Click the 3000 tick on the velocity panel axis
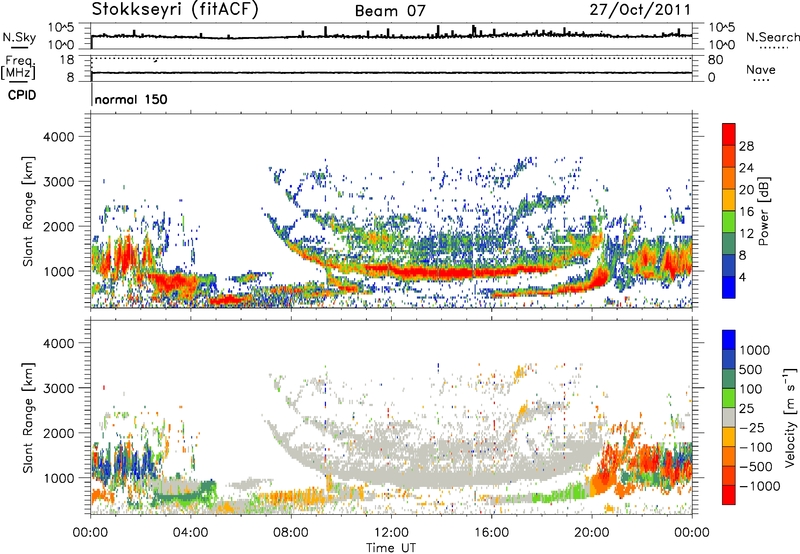Viewport: 800px width, 554px height. (x=59, y=388)
